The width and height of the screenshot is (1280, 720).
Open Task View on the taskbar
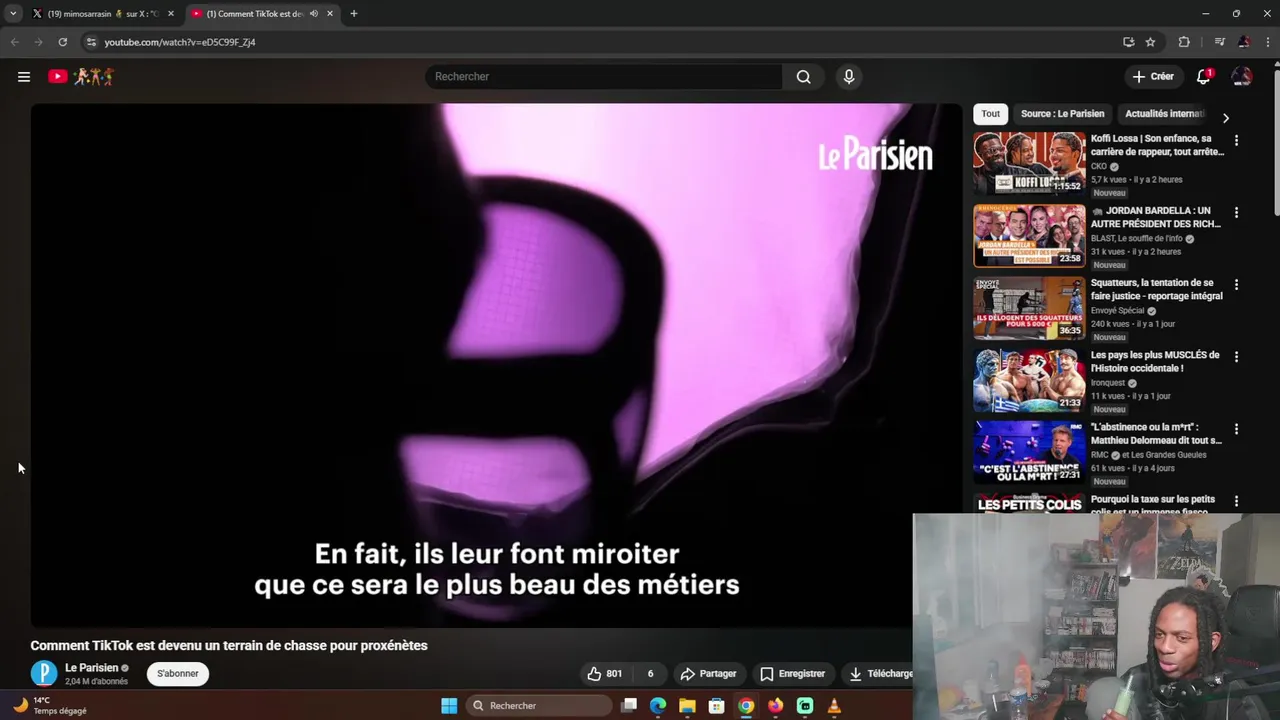[629, 706]
